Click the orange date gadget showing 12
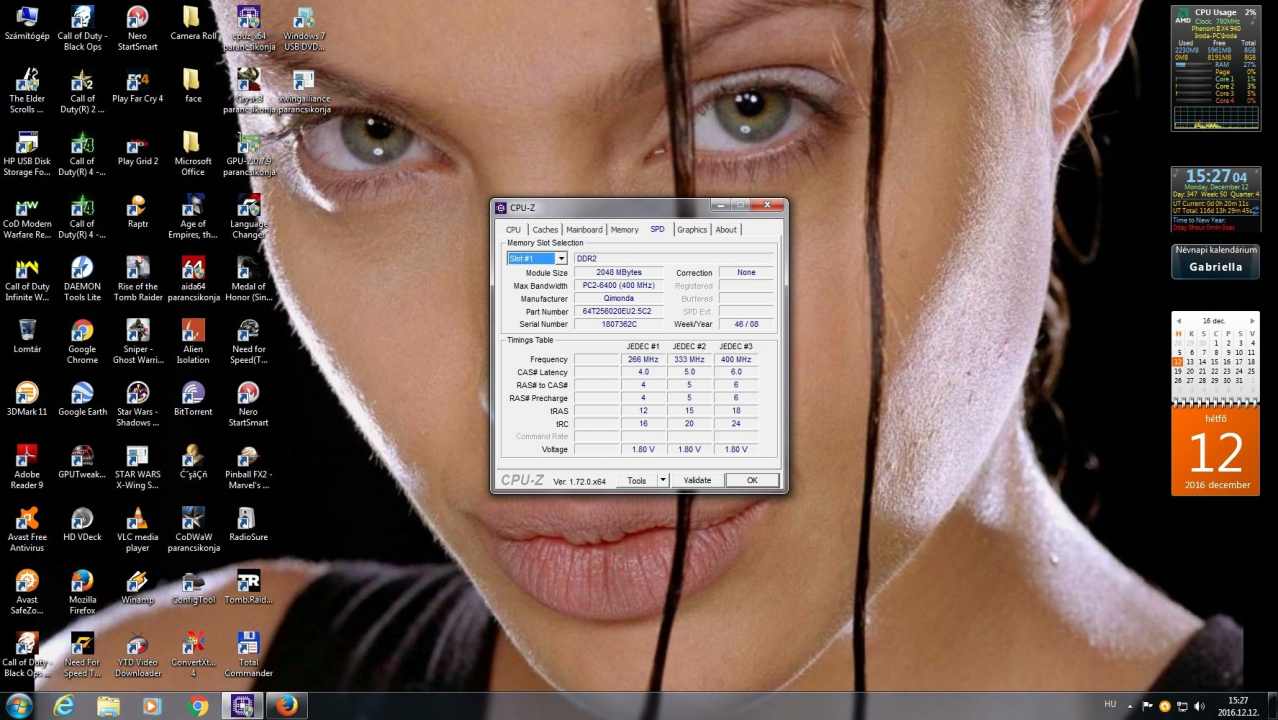Viewport: 1278px width, 720px height. click(1215, 451)
